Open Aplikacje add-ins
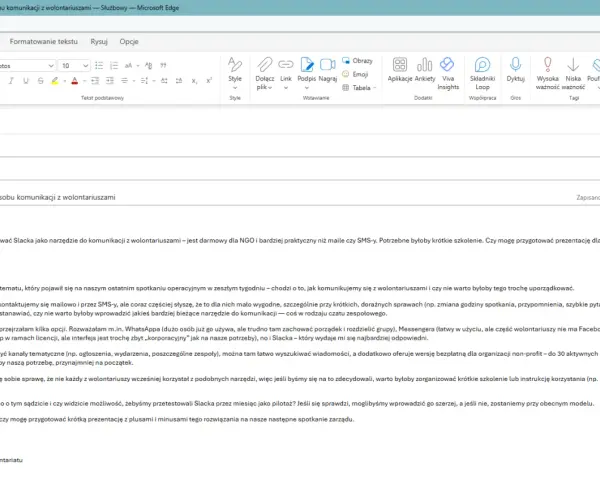600x480 pixels. (x=400, y=69)
